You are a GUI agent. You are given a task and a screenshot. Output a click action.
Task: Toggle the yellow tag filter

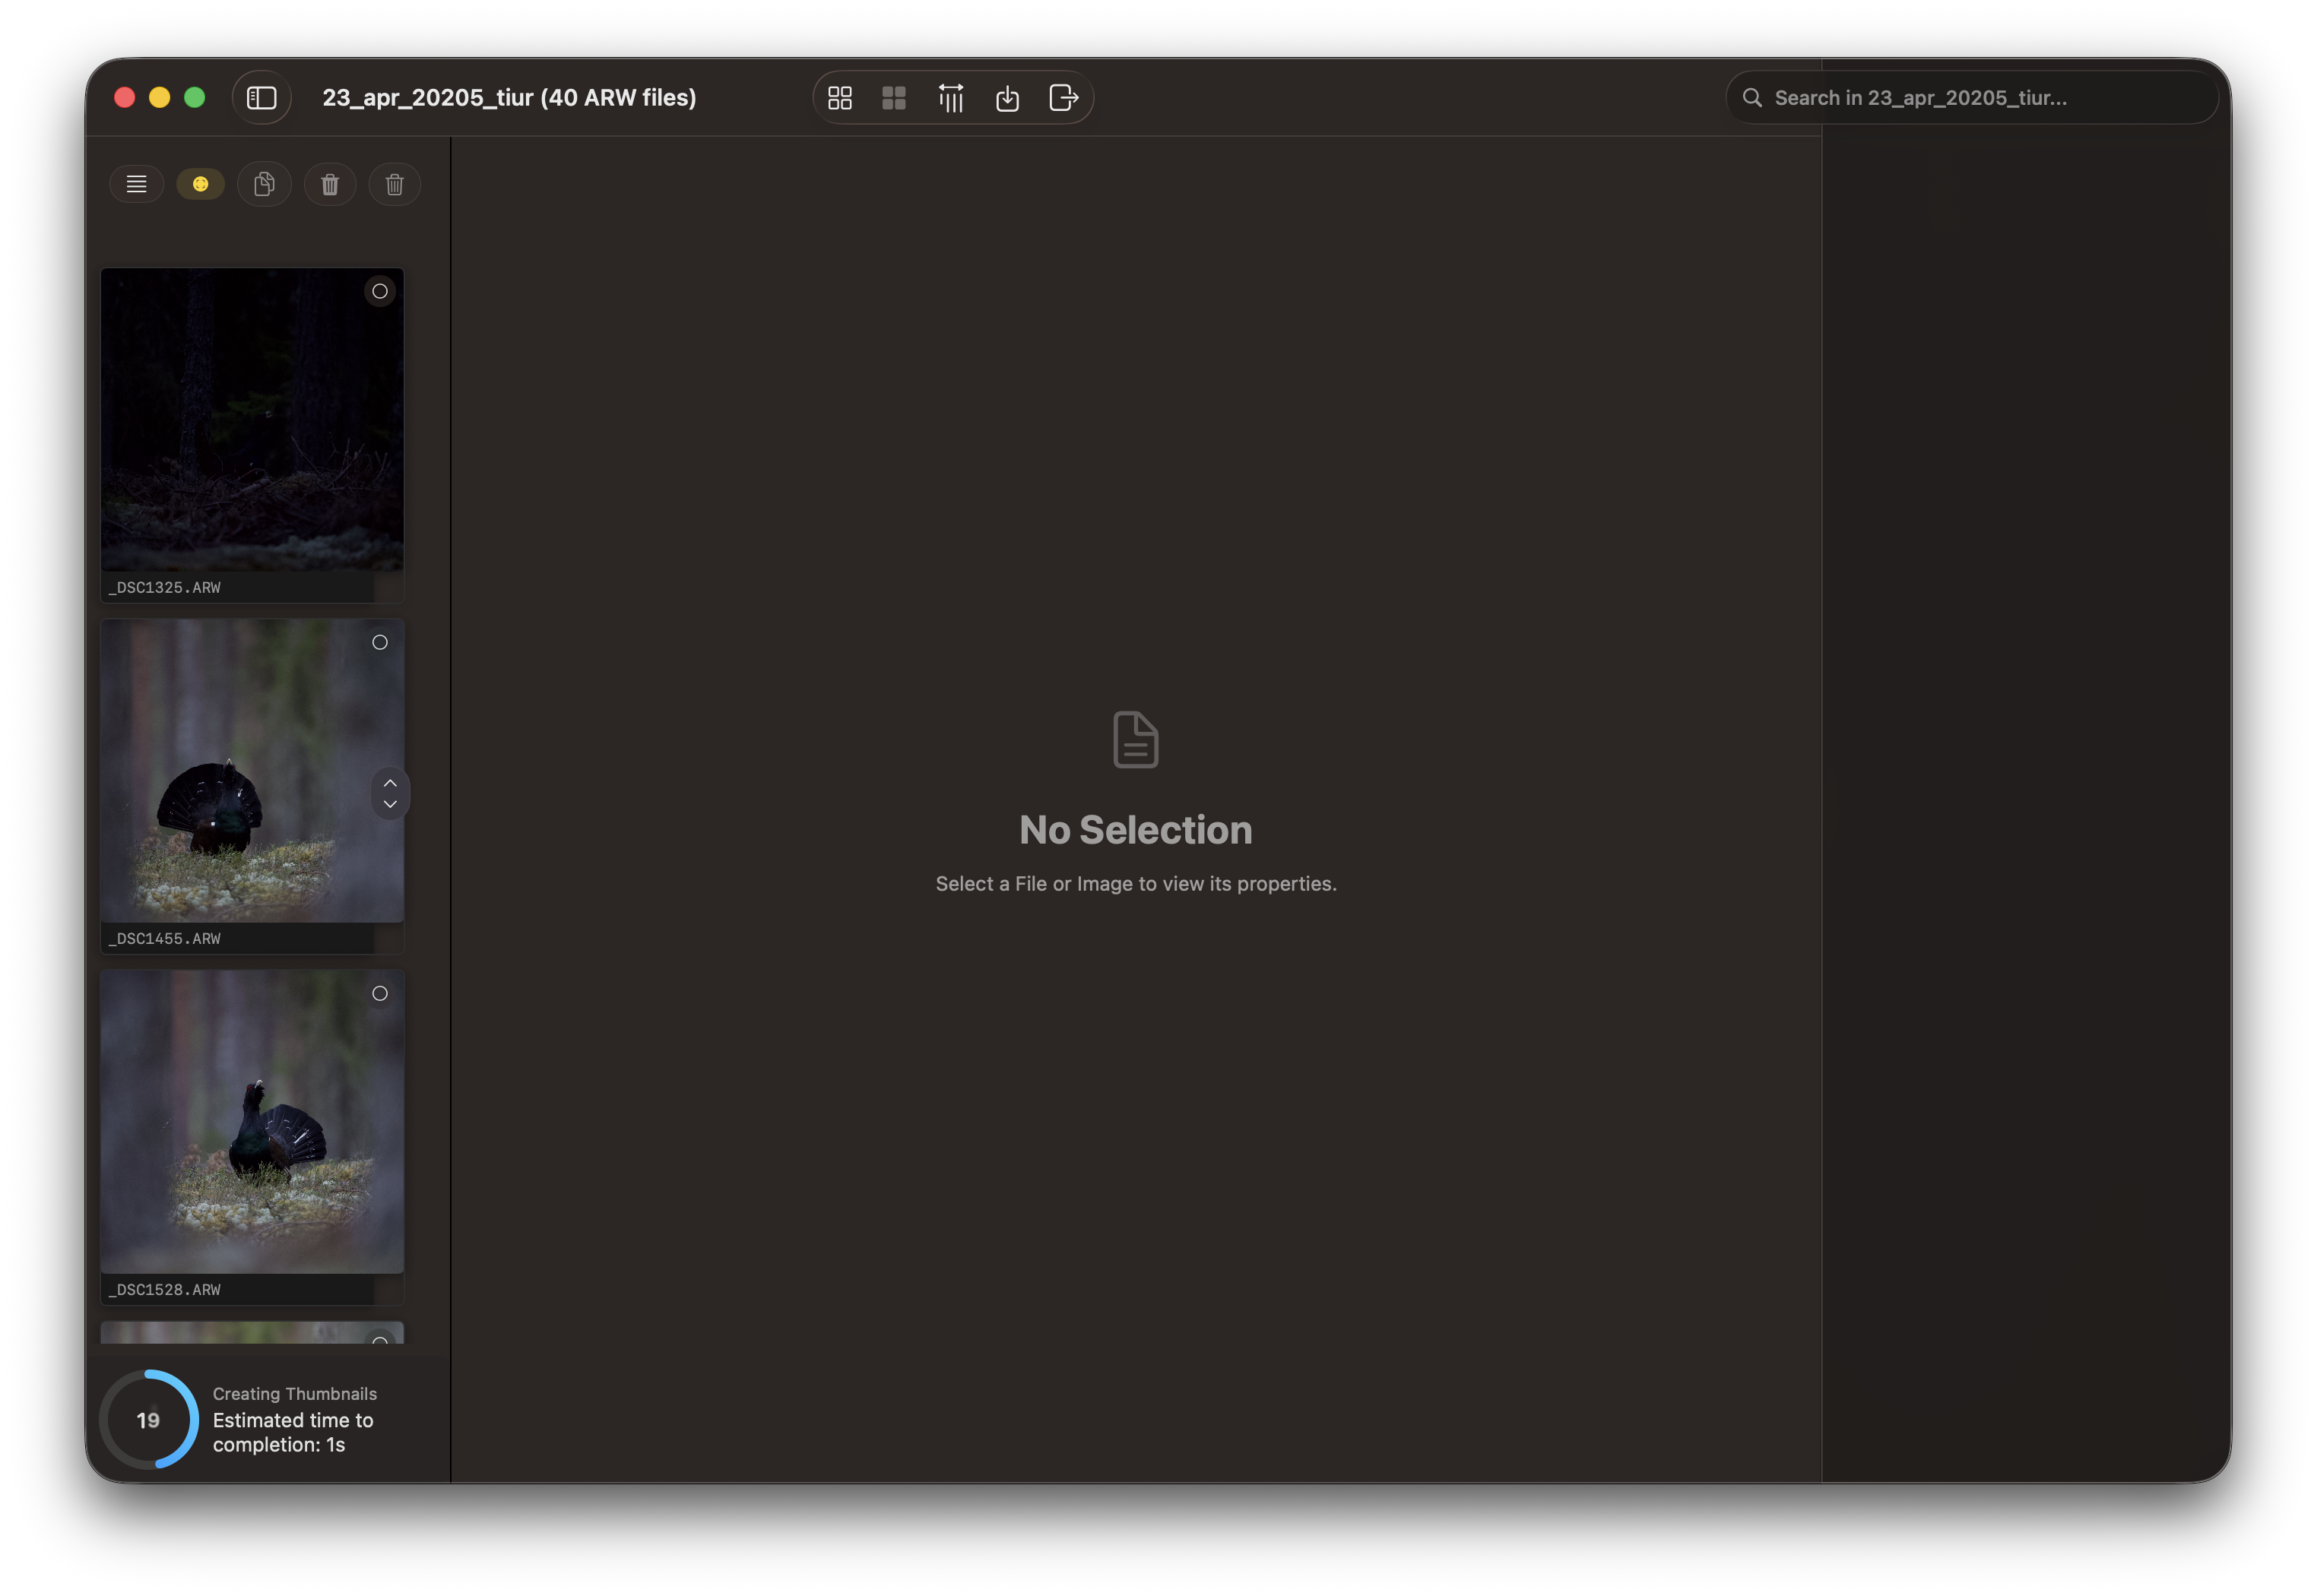pos(200,184)
